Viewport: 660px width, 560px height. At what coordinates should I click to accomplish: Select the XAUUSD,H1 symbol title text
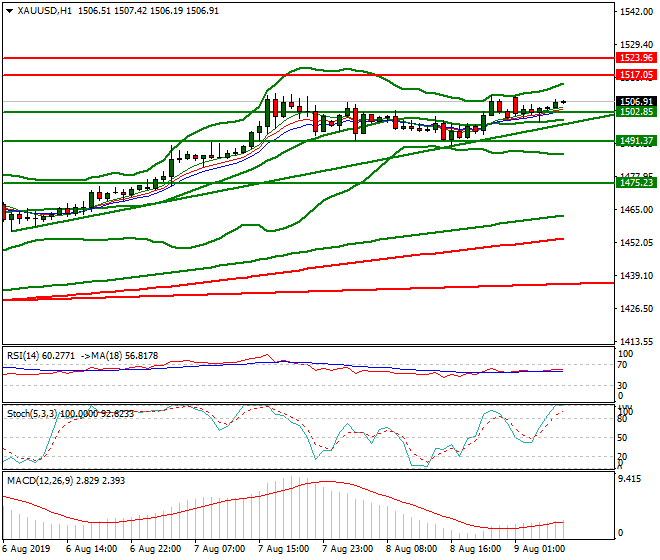tap(45, 11)
